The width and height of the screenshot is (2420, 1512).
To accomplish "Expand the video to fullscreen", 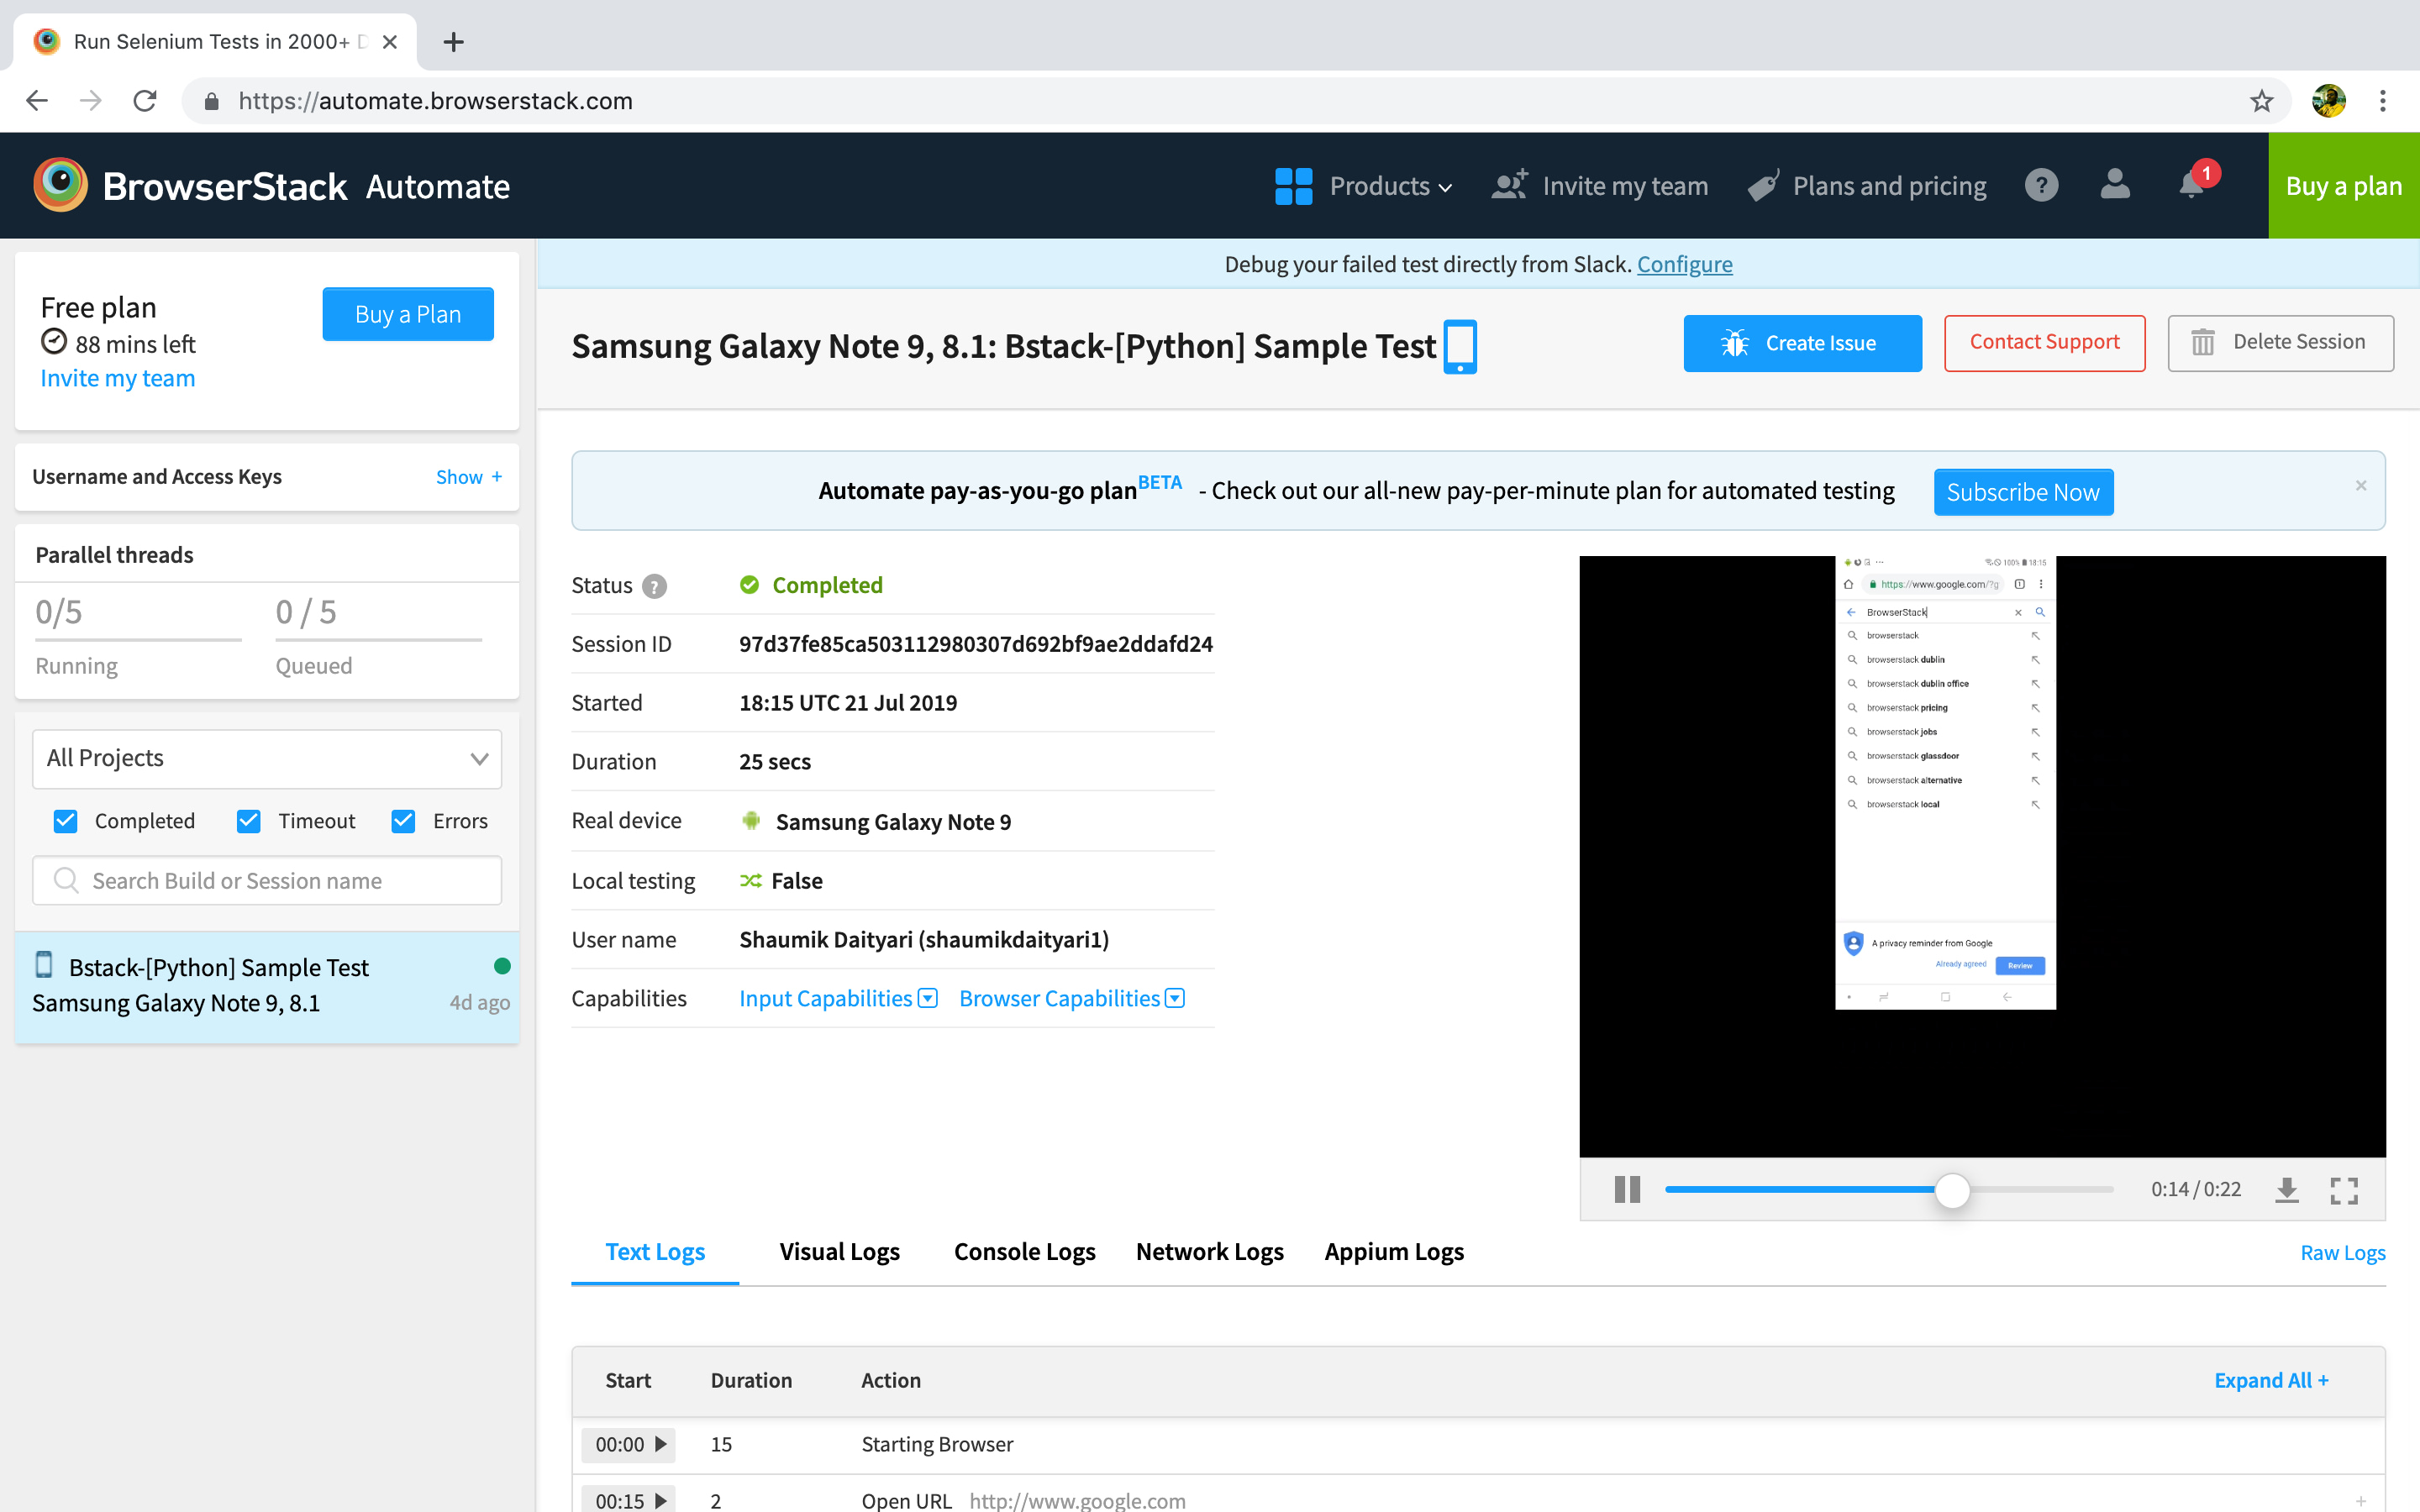I will point(2344,1189).
